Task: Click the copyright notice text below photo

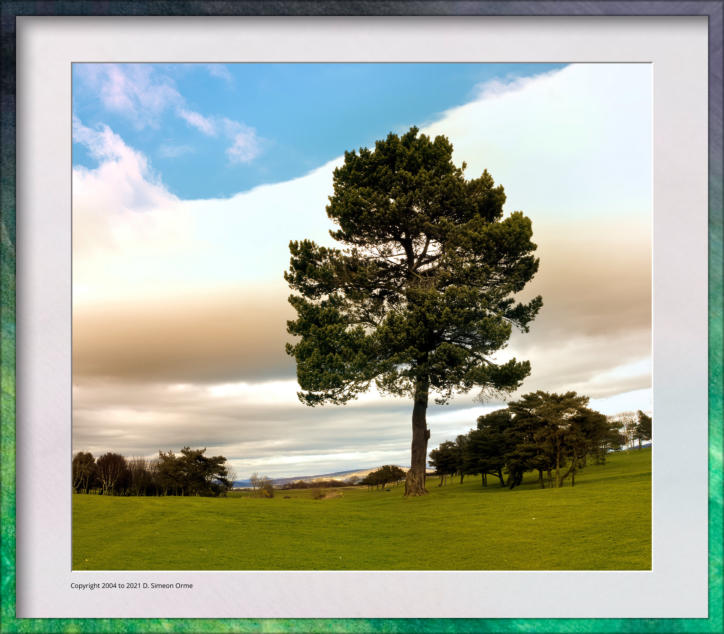Action: point(131,585)
